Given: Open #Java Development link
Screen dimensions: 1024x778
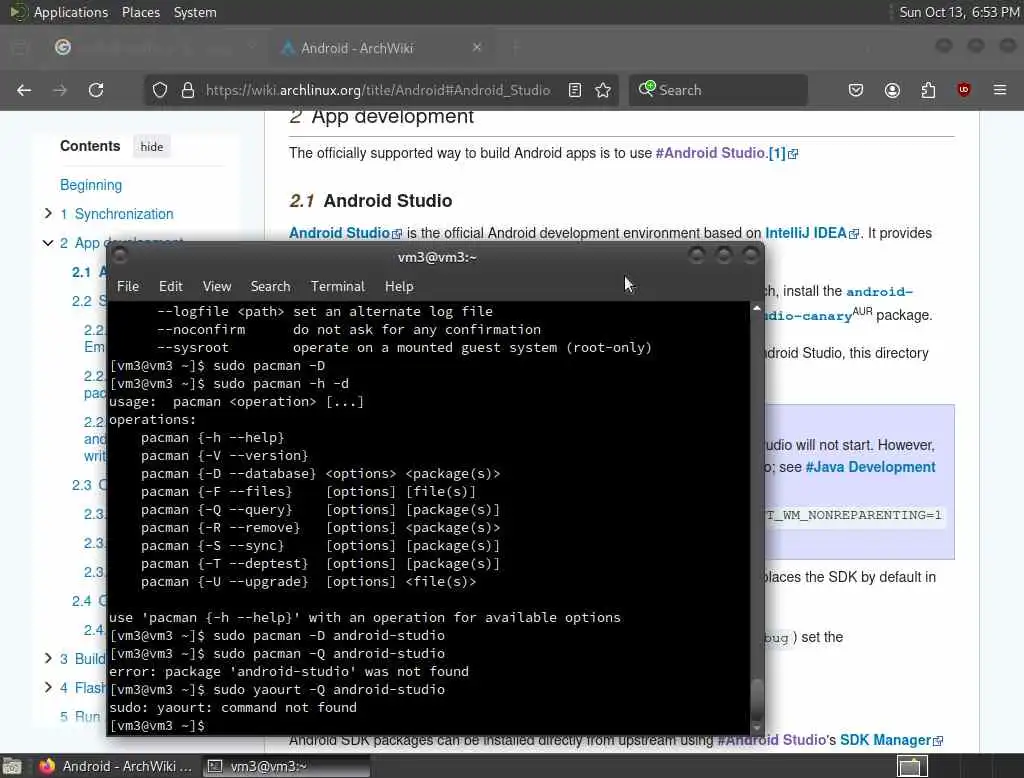Looking at the screenshot, I should 870,467.
